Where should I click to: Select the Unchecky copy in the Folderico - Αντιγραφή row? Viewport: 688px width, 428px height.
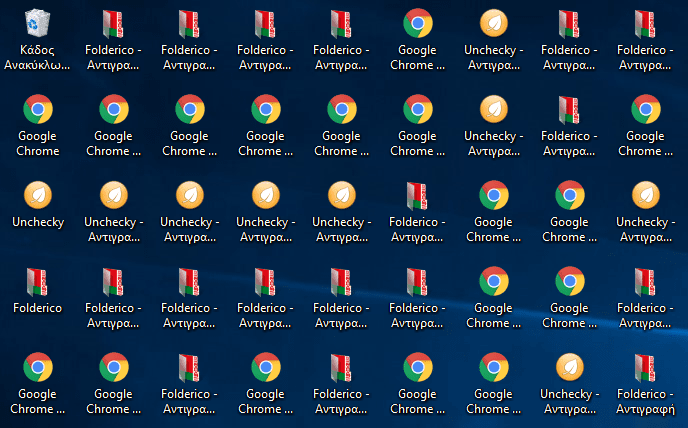[x=570, y=367]
